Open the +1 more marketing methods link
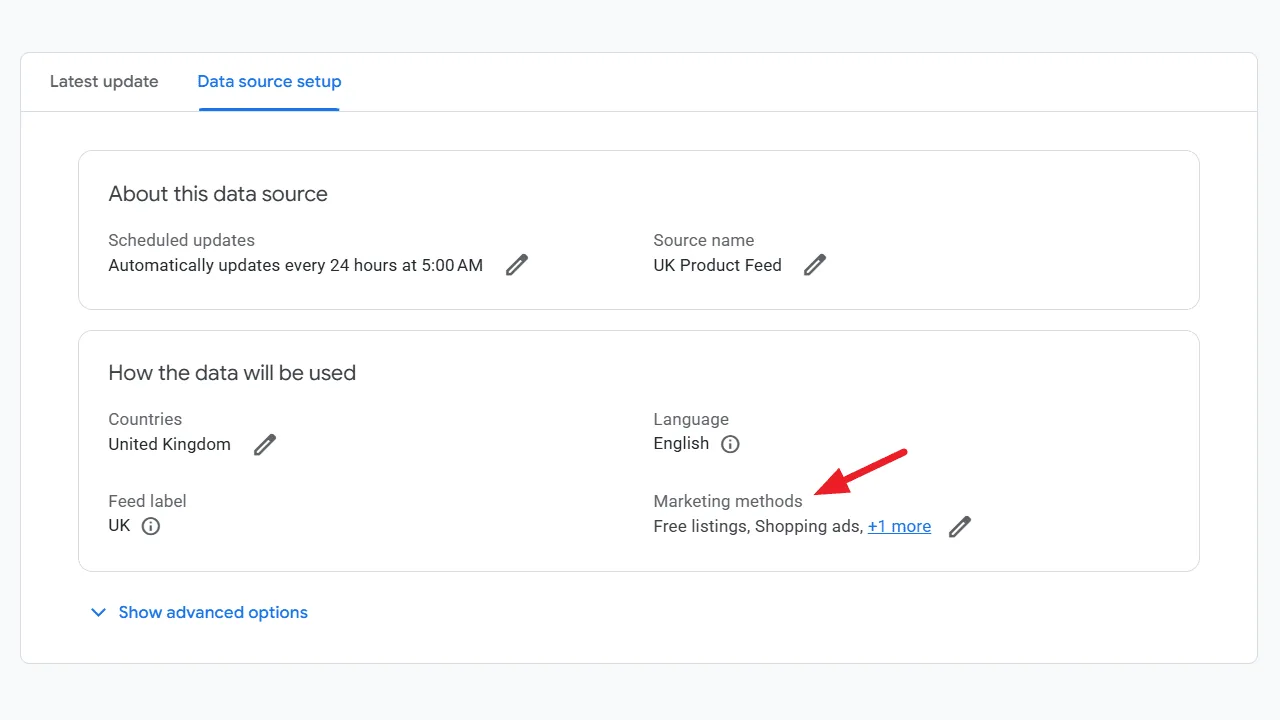This screenshot has height=720, width=1280. point(899,526)
